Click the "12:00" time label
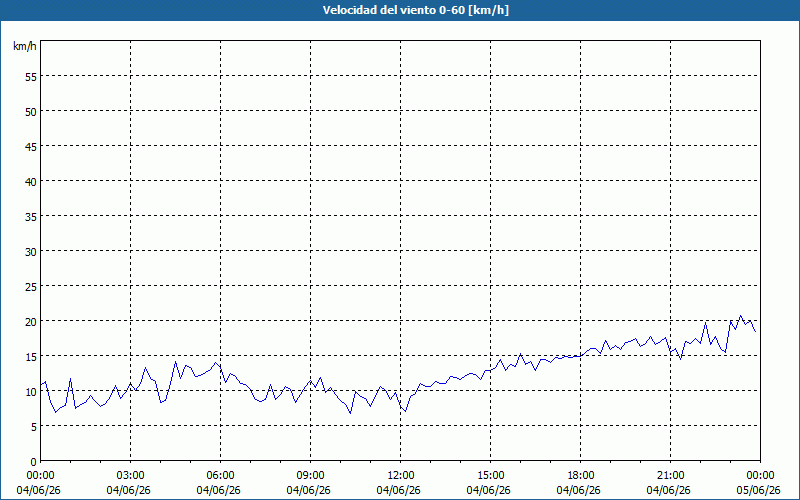 coord(401,476)
